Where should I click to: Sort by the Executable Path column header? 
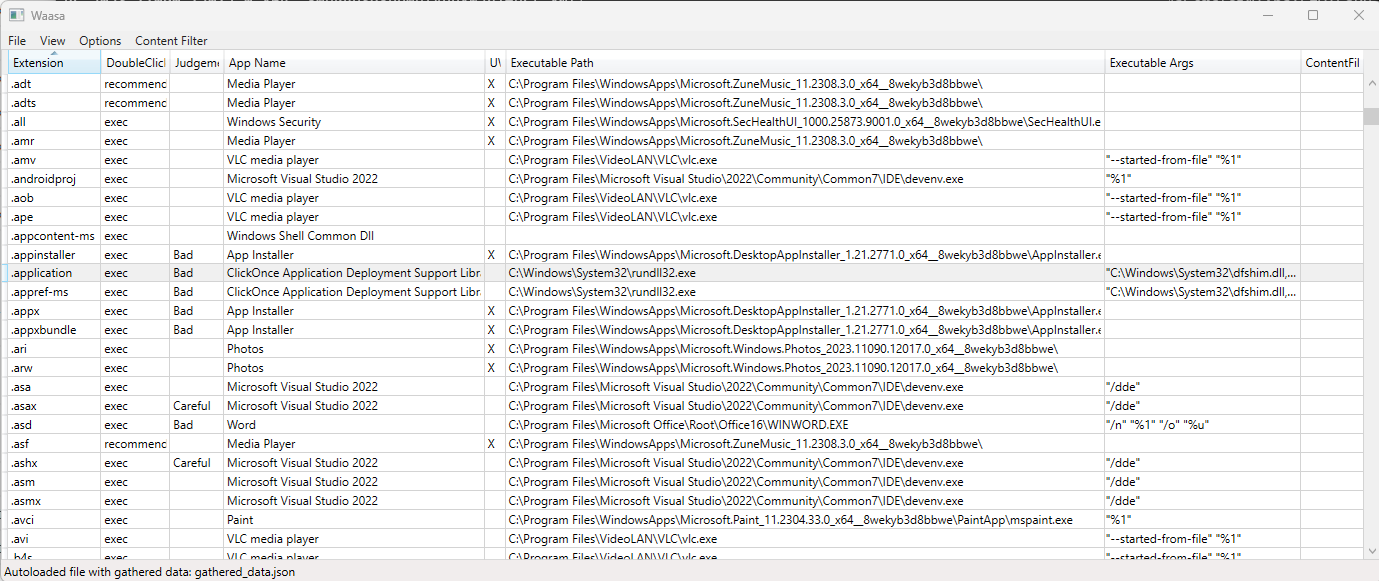pos(805,63)
